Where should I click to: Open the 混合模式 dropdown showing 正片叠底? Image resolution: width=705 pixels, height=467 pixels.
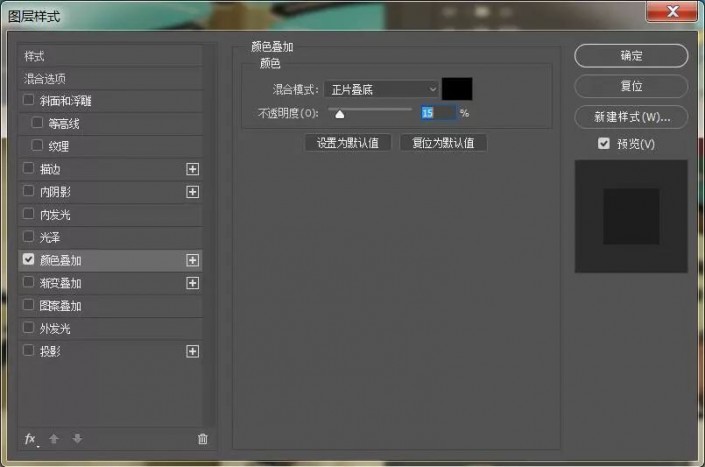pyautogui.click(x=381, y=89)
